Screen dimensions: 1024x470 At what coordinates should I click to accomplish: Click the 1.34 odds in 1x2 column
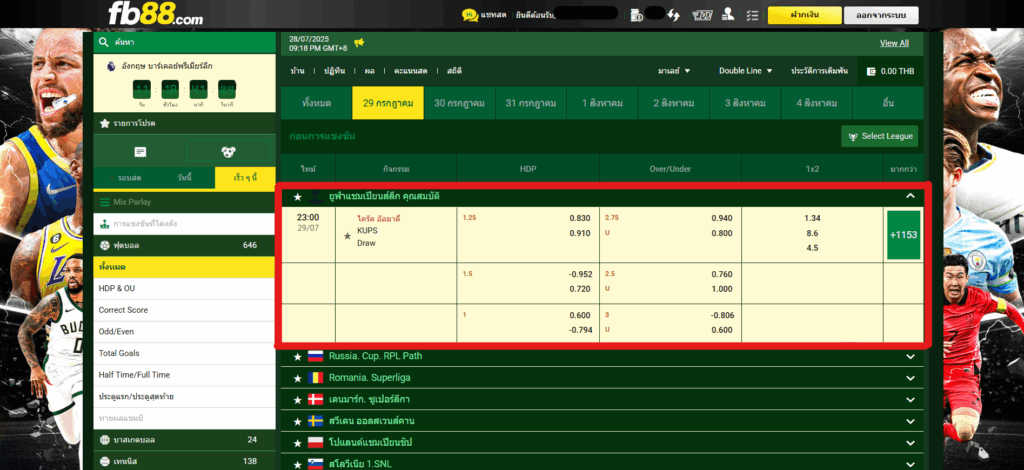(812, 218)
